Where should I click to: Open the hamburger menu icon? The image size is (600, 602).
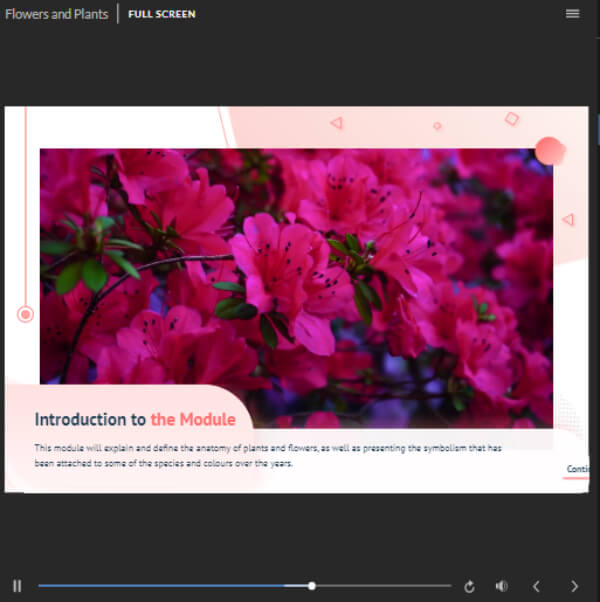(x=572, y=14)
